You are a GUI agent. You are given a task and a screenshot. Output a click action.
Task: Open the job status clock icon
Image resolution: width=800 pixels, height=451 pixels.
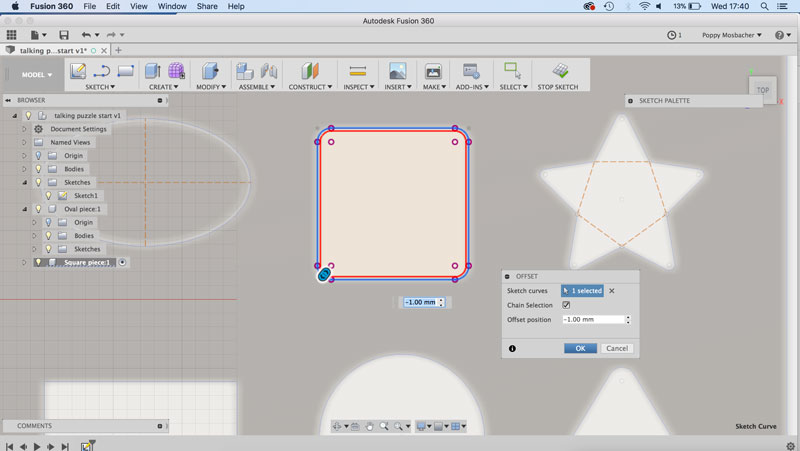tap(671, 35)
